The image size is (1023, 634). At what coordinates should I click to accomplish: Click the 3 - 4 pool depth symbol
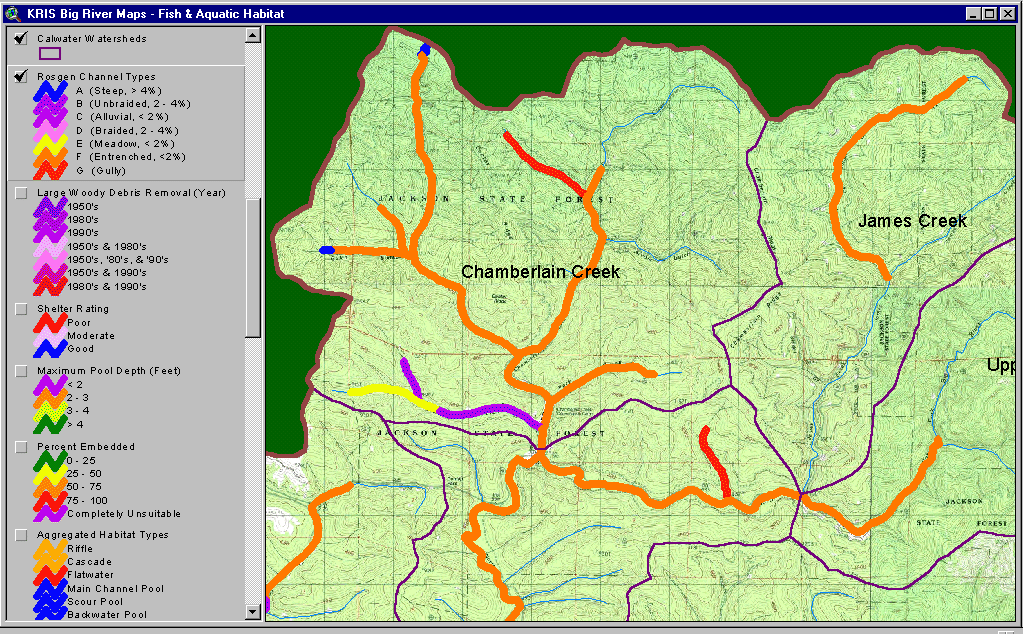click(x=50, y=411)
